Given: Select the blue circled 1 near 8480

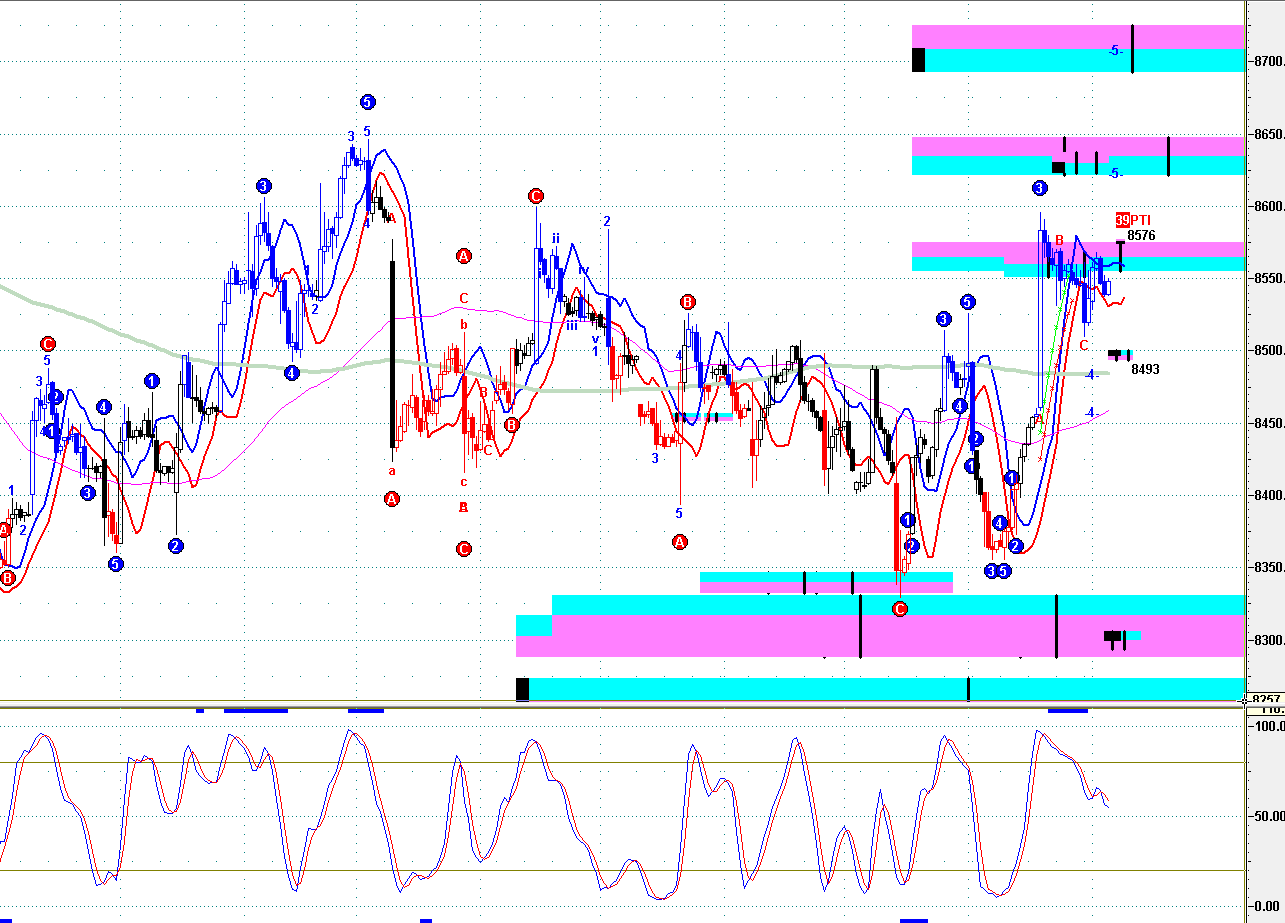Looking at the screenshot, I should 151,381.
